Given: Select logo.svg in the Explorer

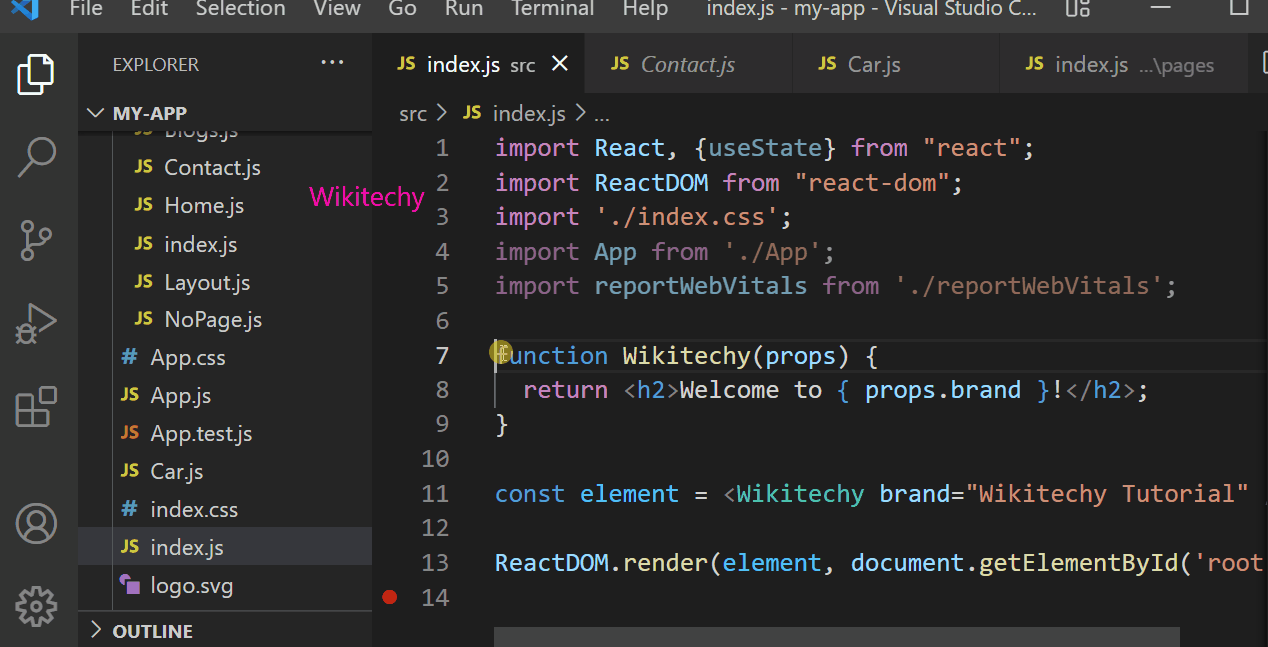Looking at the screenshot, I should pos(190,584).
